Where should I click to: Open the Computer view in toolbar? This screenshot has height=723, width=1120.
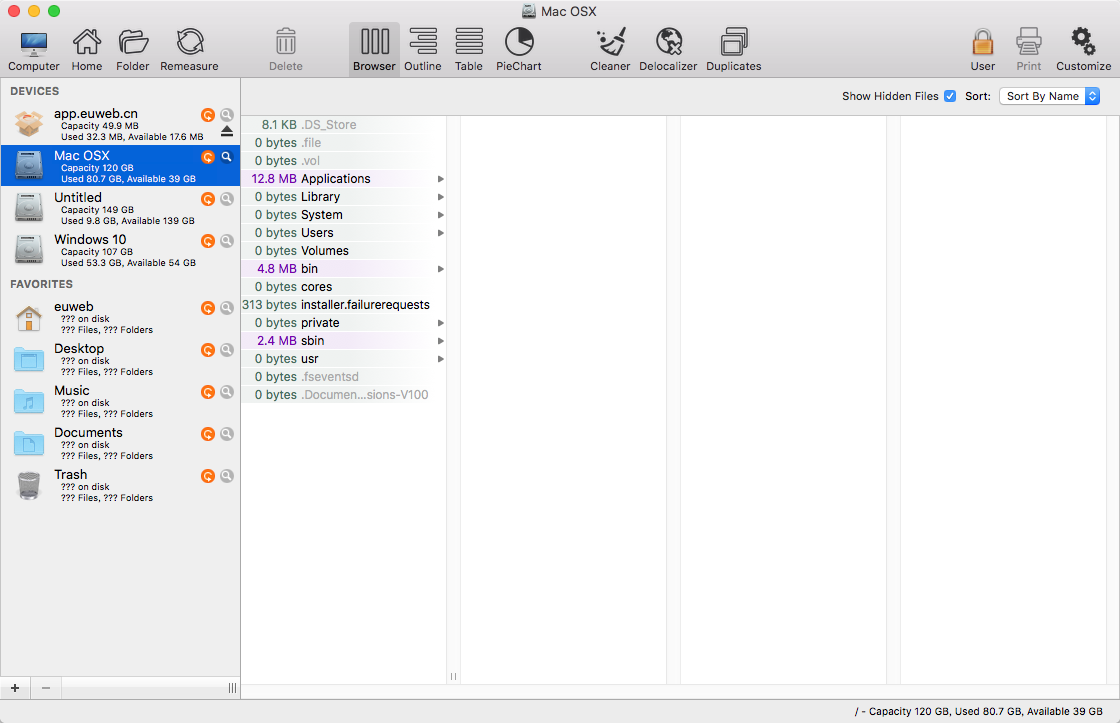34,49
